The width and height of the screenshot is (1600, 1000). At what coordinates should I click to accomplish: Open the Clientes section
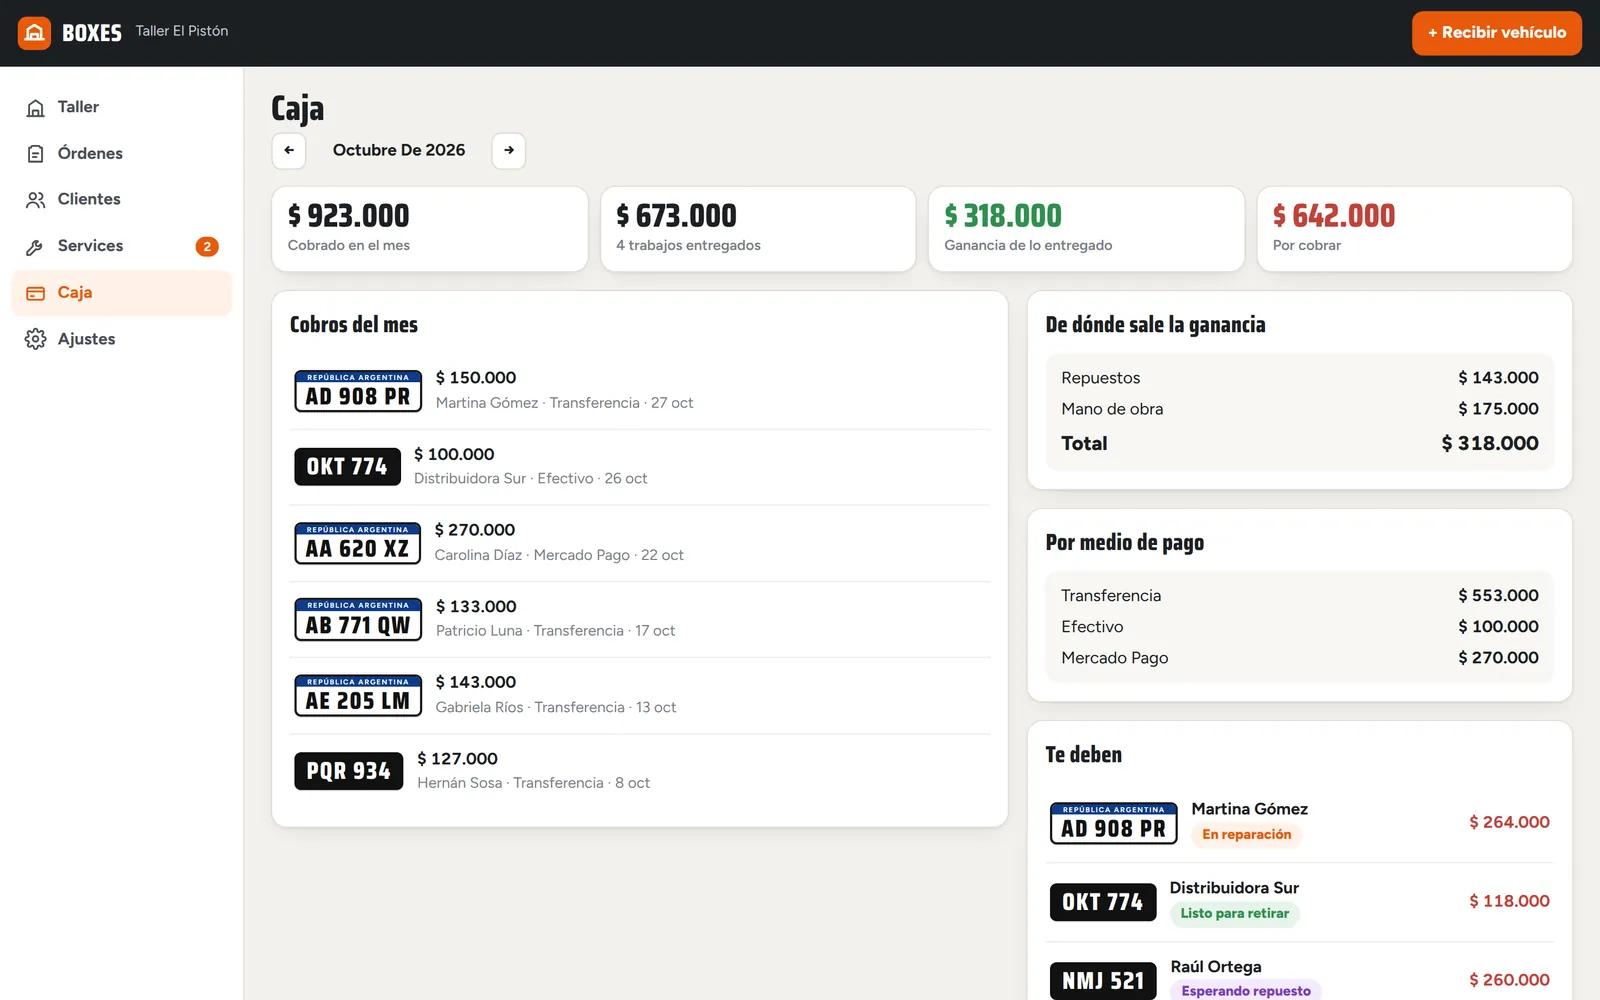pos(121,199)
